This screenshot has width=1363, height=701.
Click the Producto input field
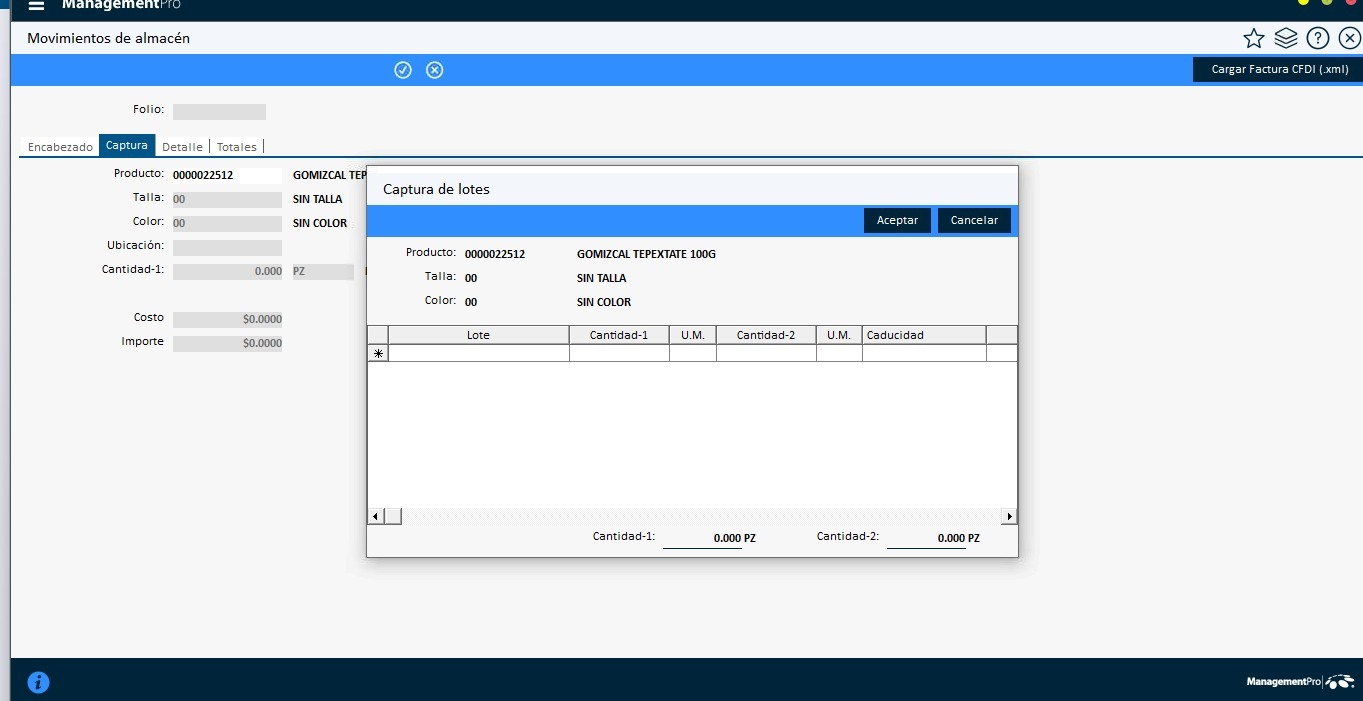tap(227, 175)
